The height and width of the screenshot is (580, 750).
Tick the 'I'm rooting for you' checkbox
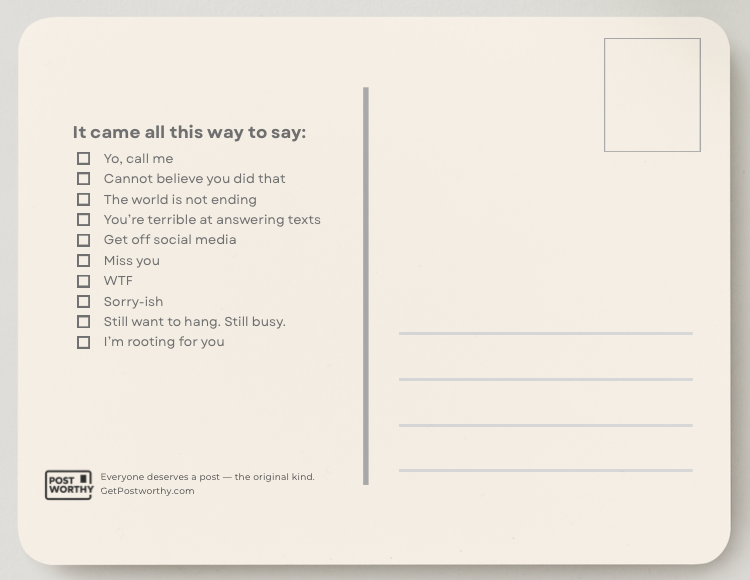(84, 342)
